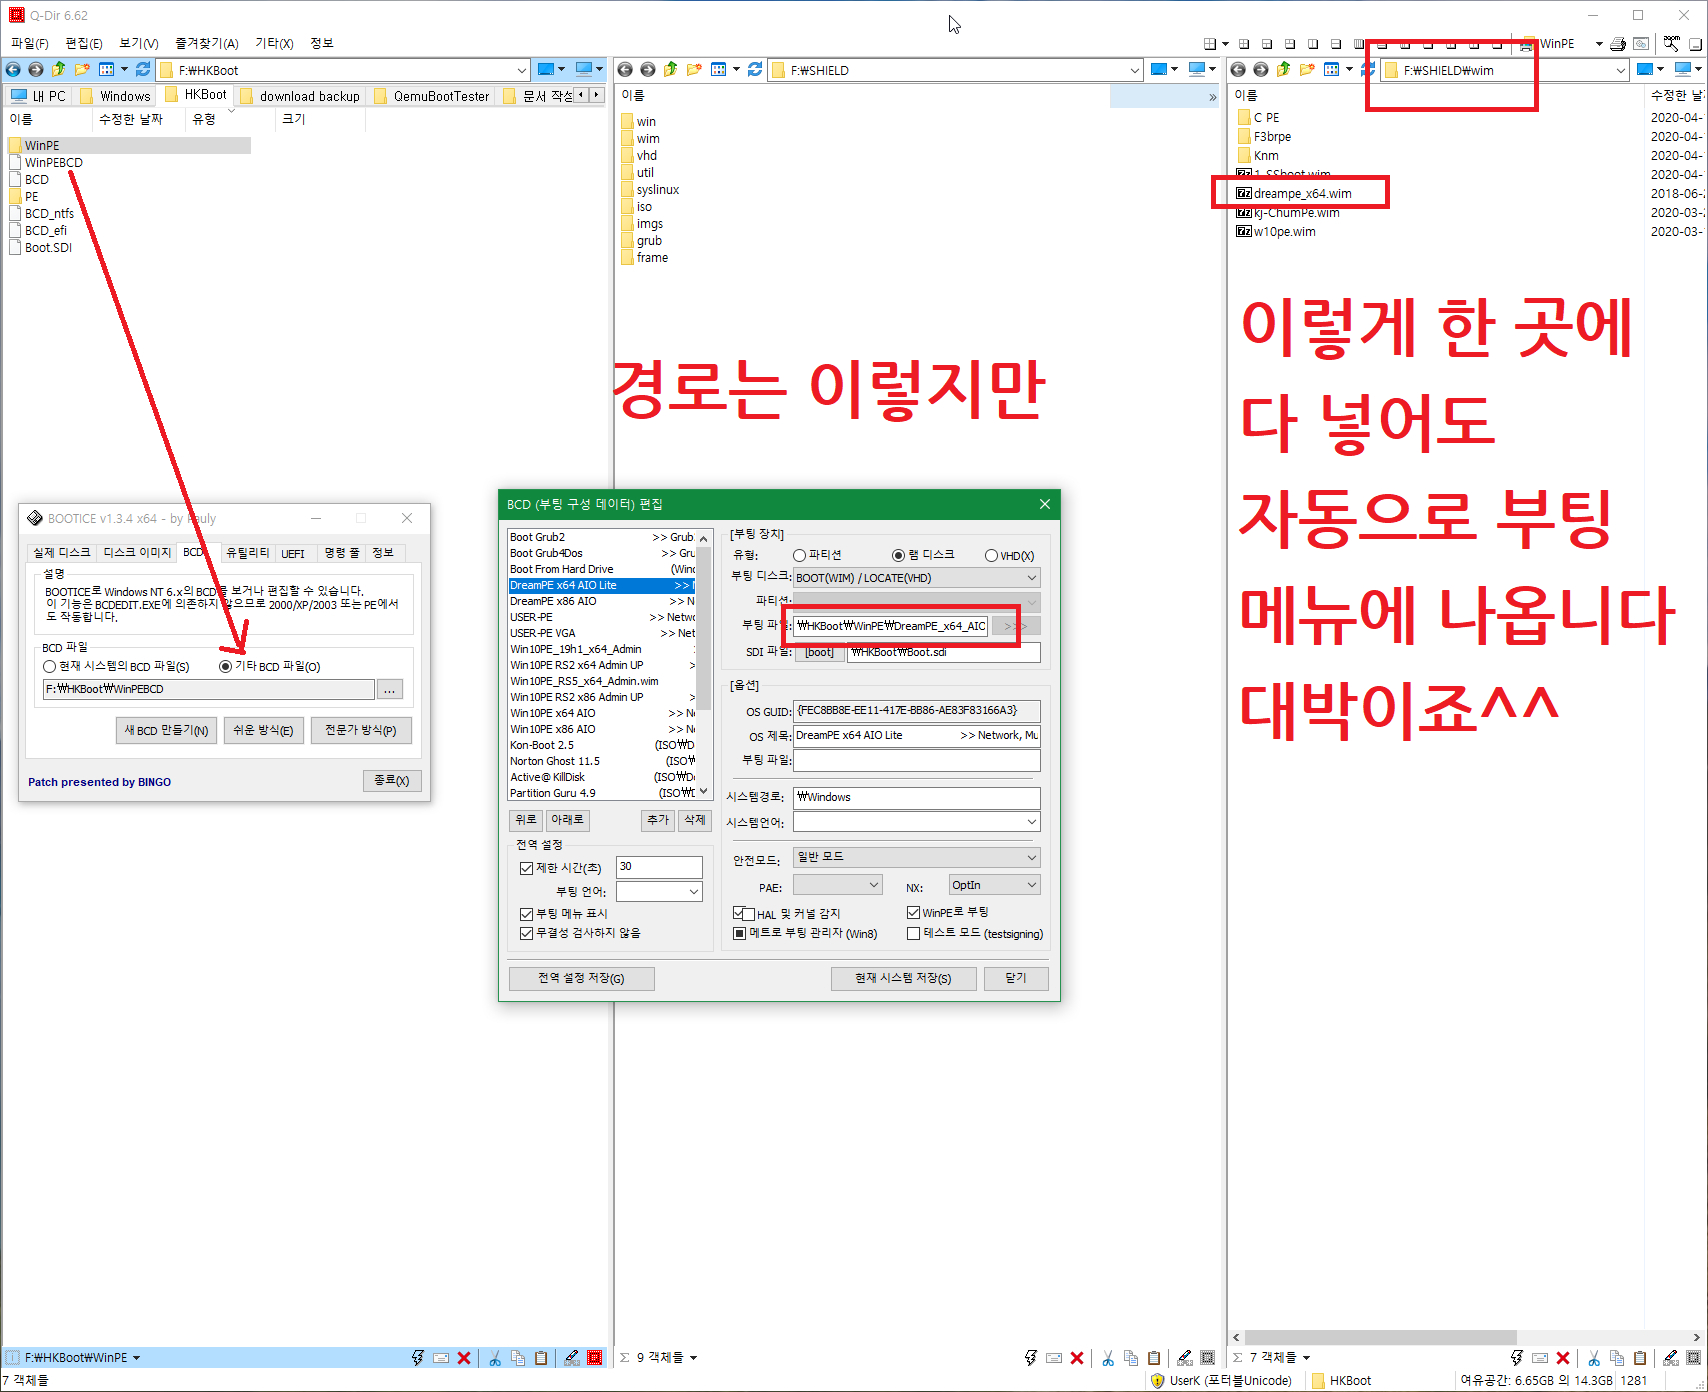Screen dimensions: 1708x1392
Task: Click the red square icon in the HKBoot status bar
Action: coord(595,1358)
